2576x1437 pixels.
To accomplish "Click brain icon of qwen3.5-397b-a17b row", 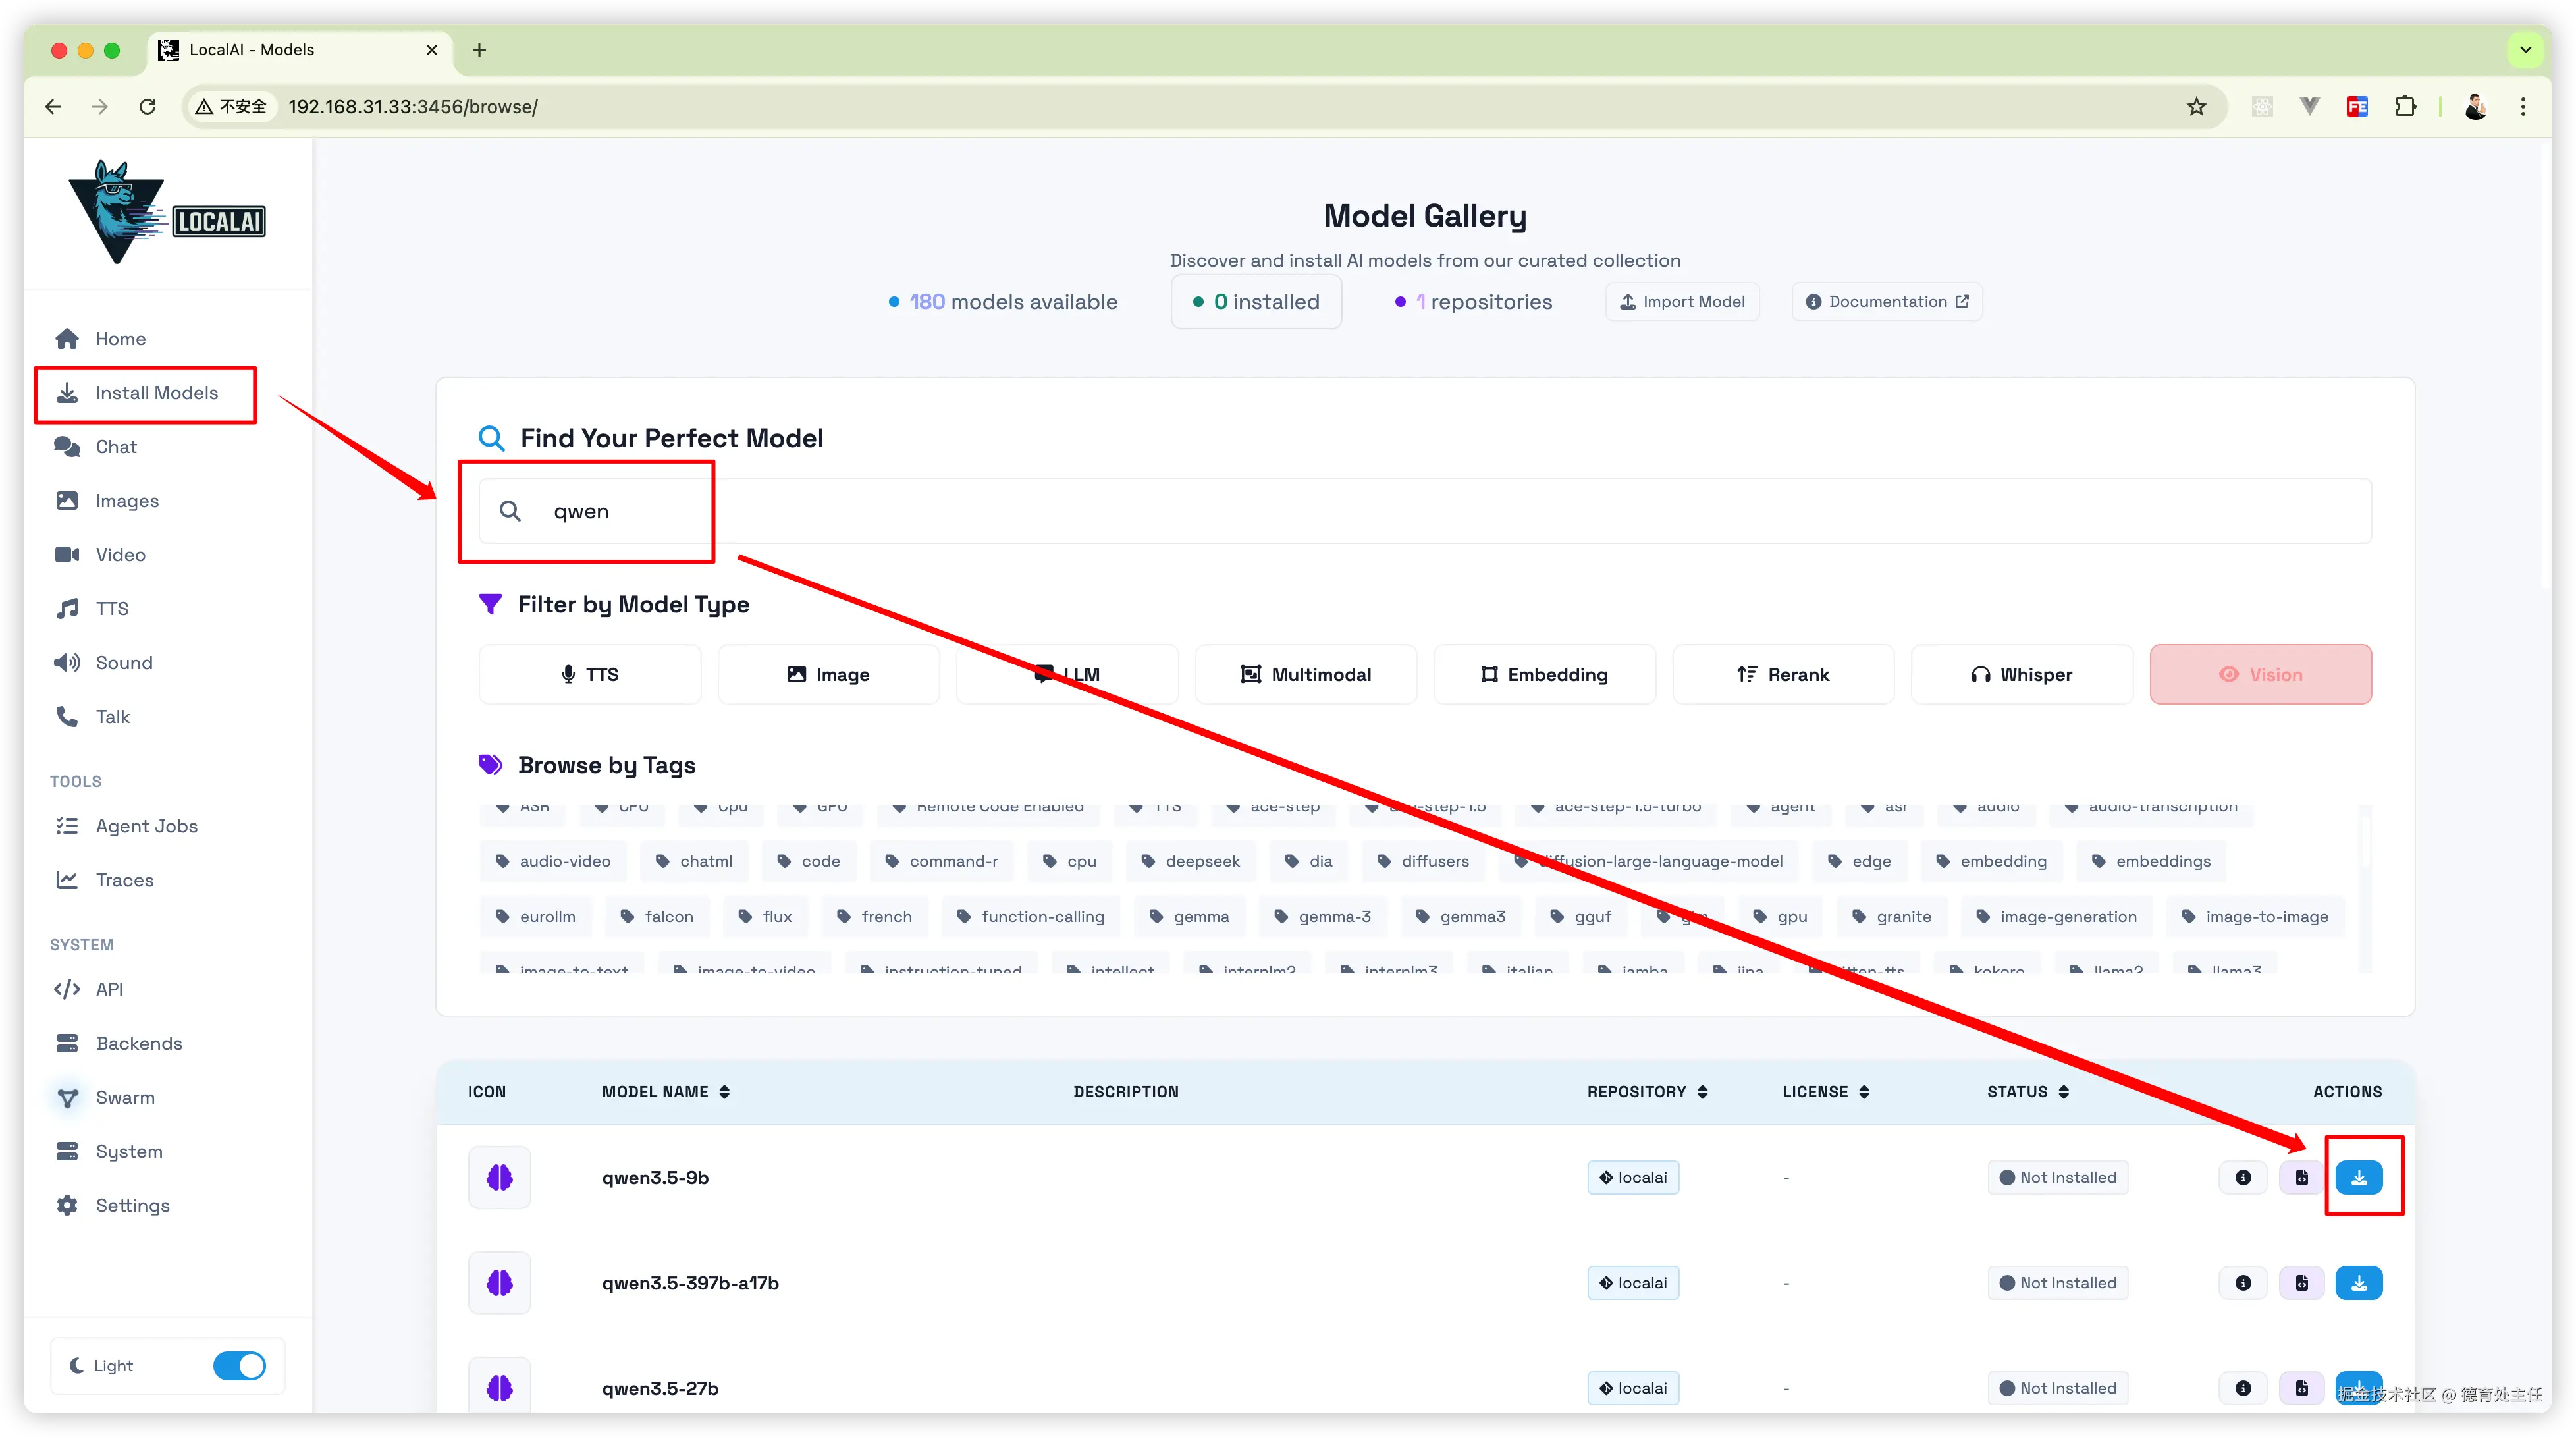I will click(x=499, y=1282).
